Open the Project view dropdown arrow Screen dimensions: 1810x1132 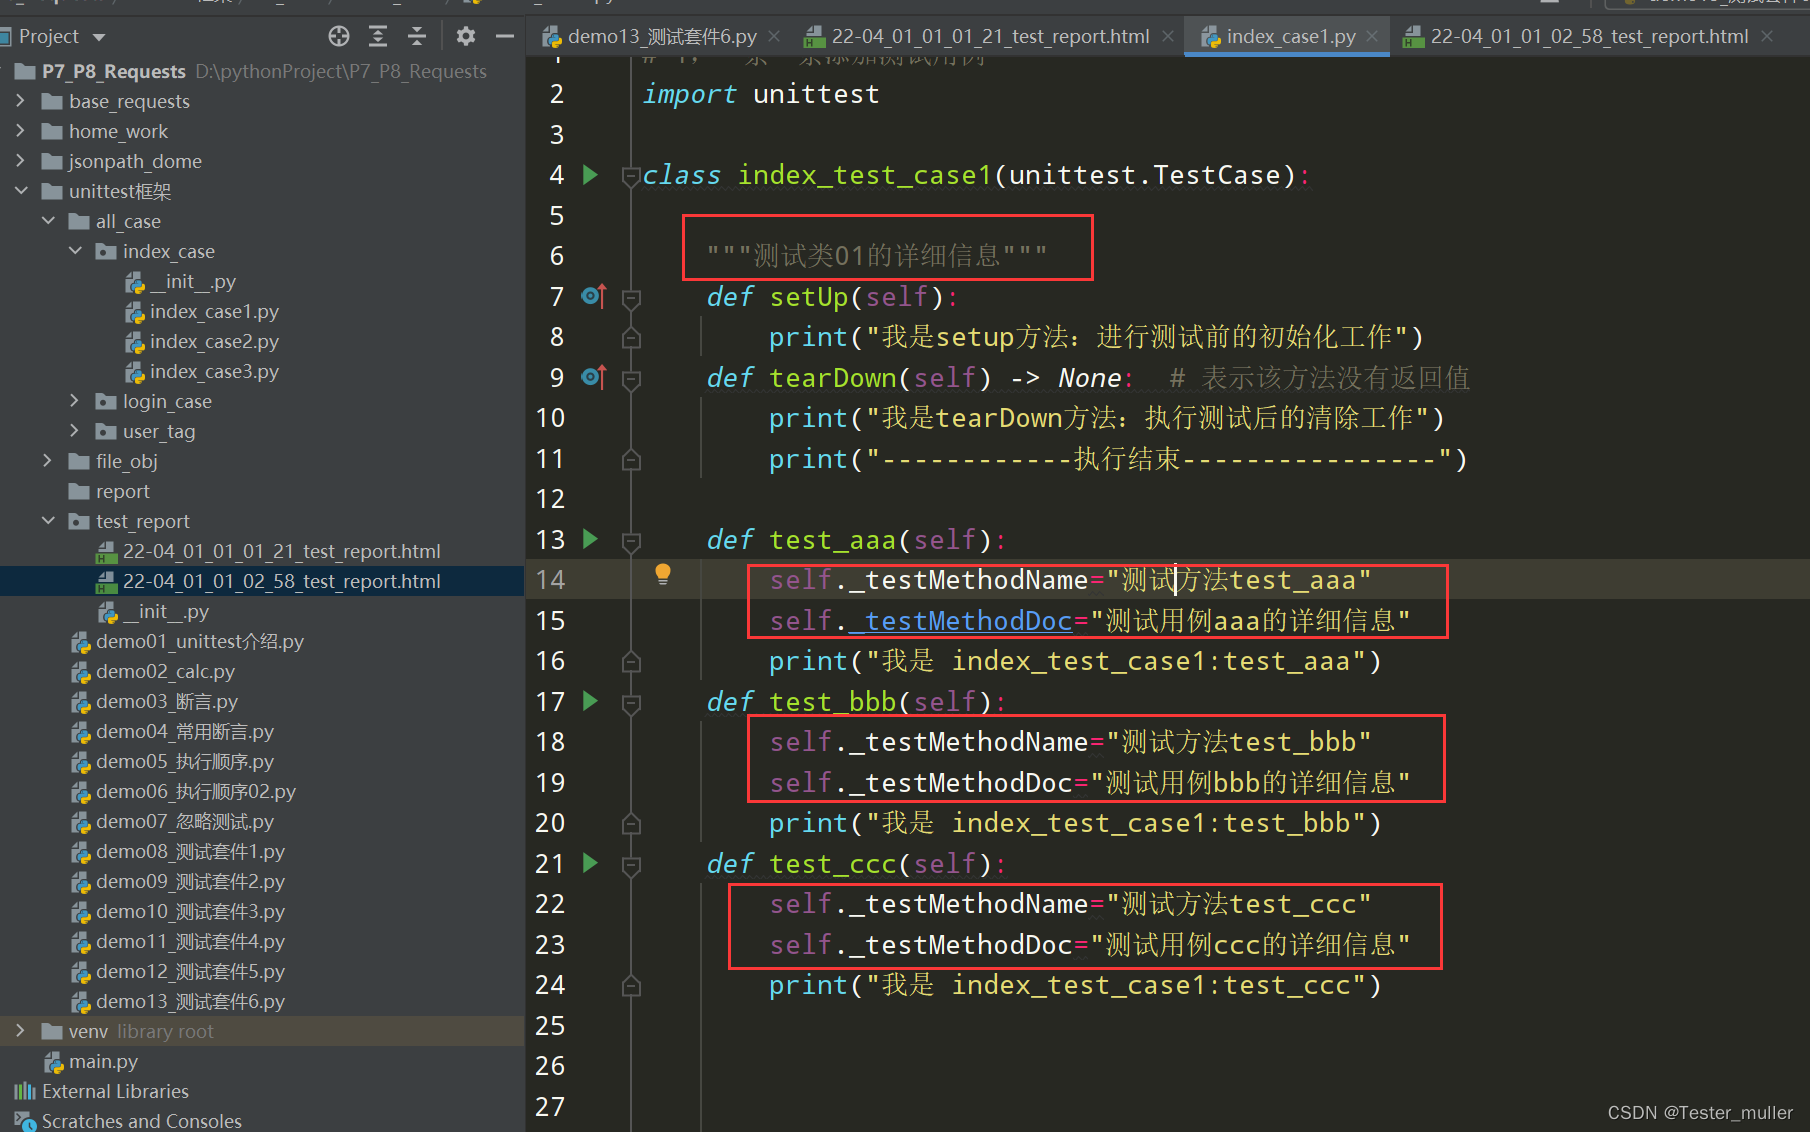click(98, 38)
